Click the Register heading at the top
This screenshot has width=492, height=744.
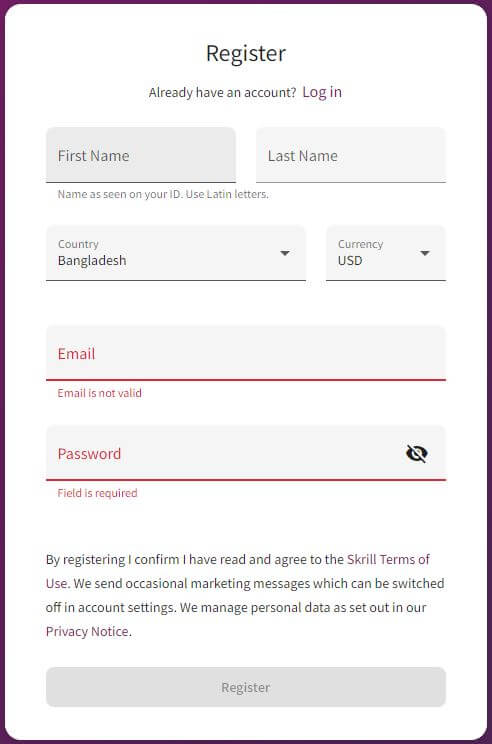246,53
